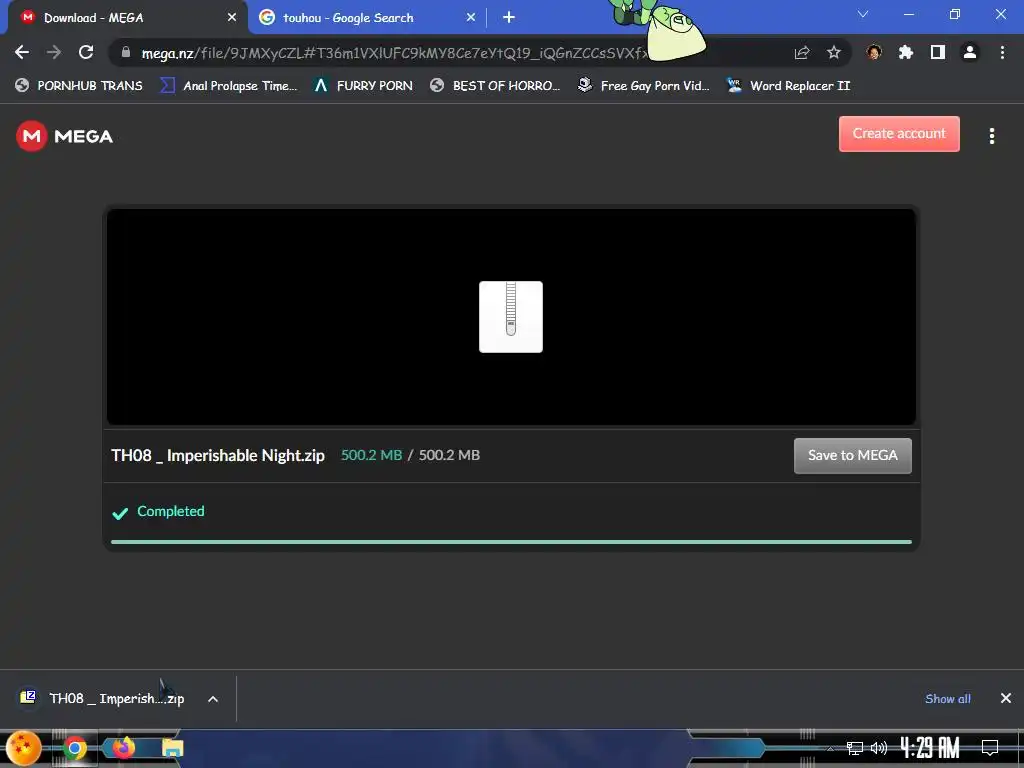Click the zip file thumbnail icon
The width and height of the screenshot is (1024, 768).
click(x=511, y=317)
